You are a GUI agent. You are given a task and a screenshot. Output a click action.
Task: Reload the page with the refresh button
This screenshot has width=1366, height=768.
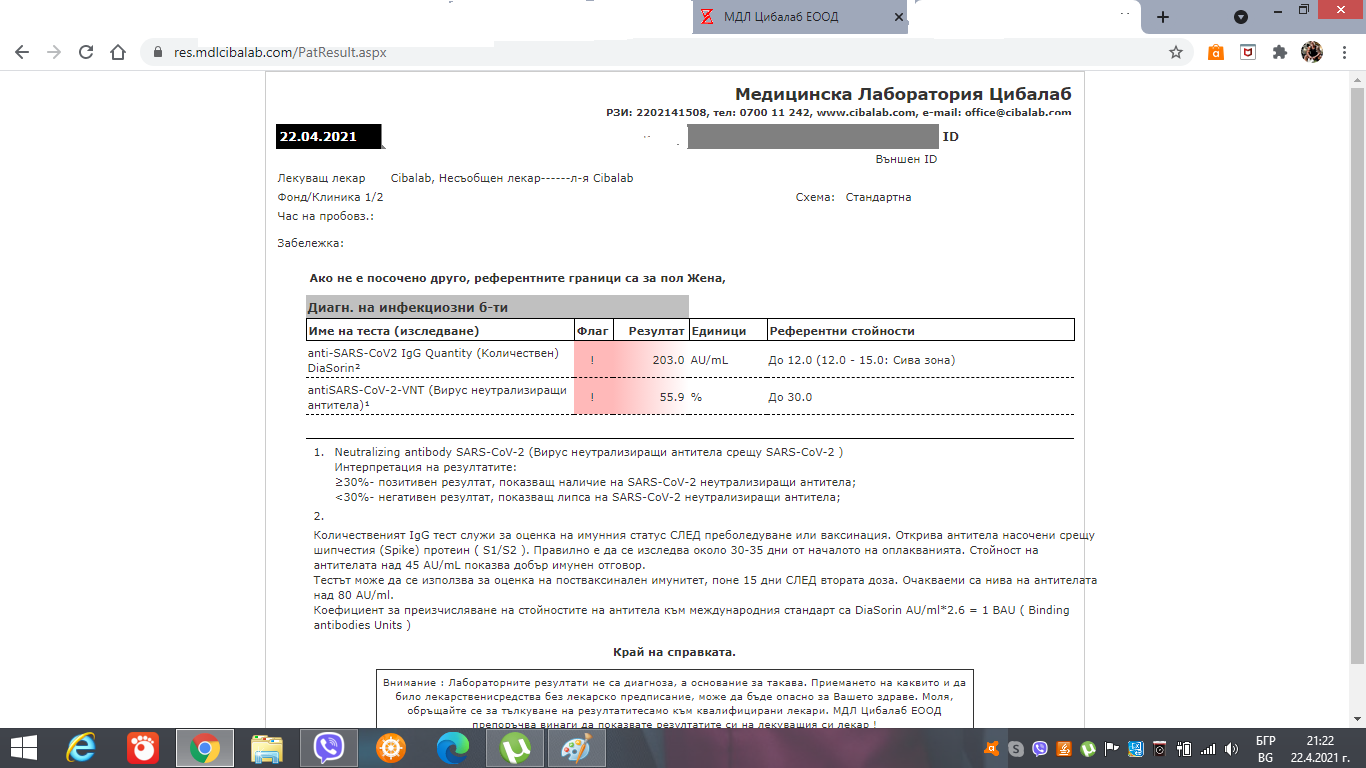pyautogui.click(x=86, y=53)
